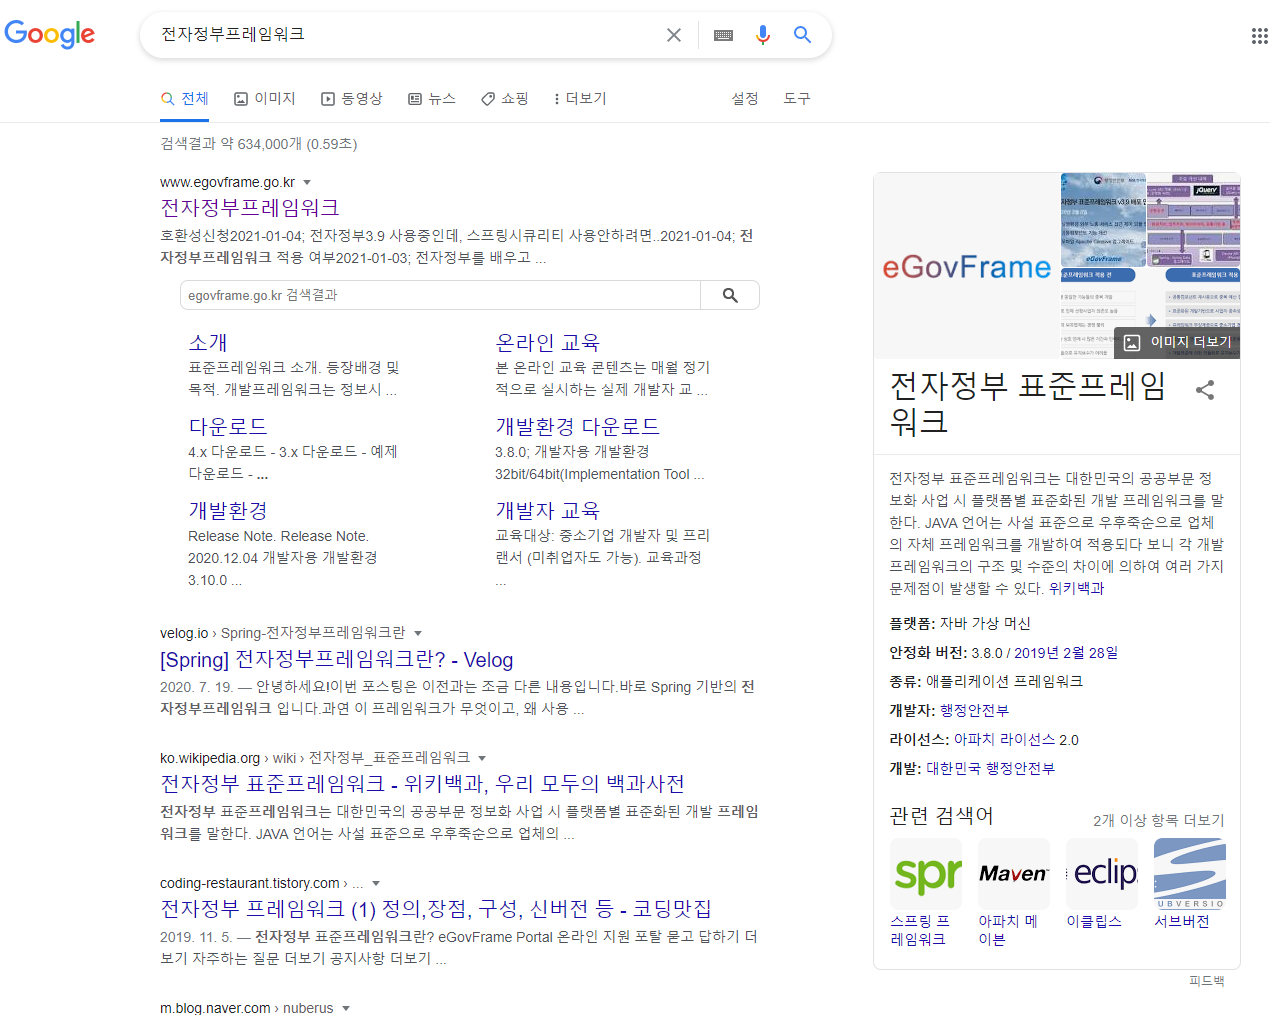This screenshot has height=1015, width=1270.
Task: Click the Google logo
Action: [x=50, y=34]
